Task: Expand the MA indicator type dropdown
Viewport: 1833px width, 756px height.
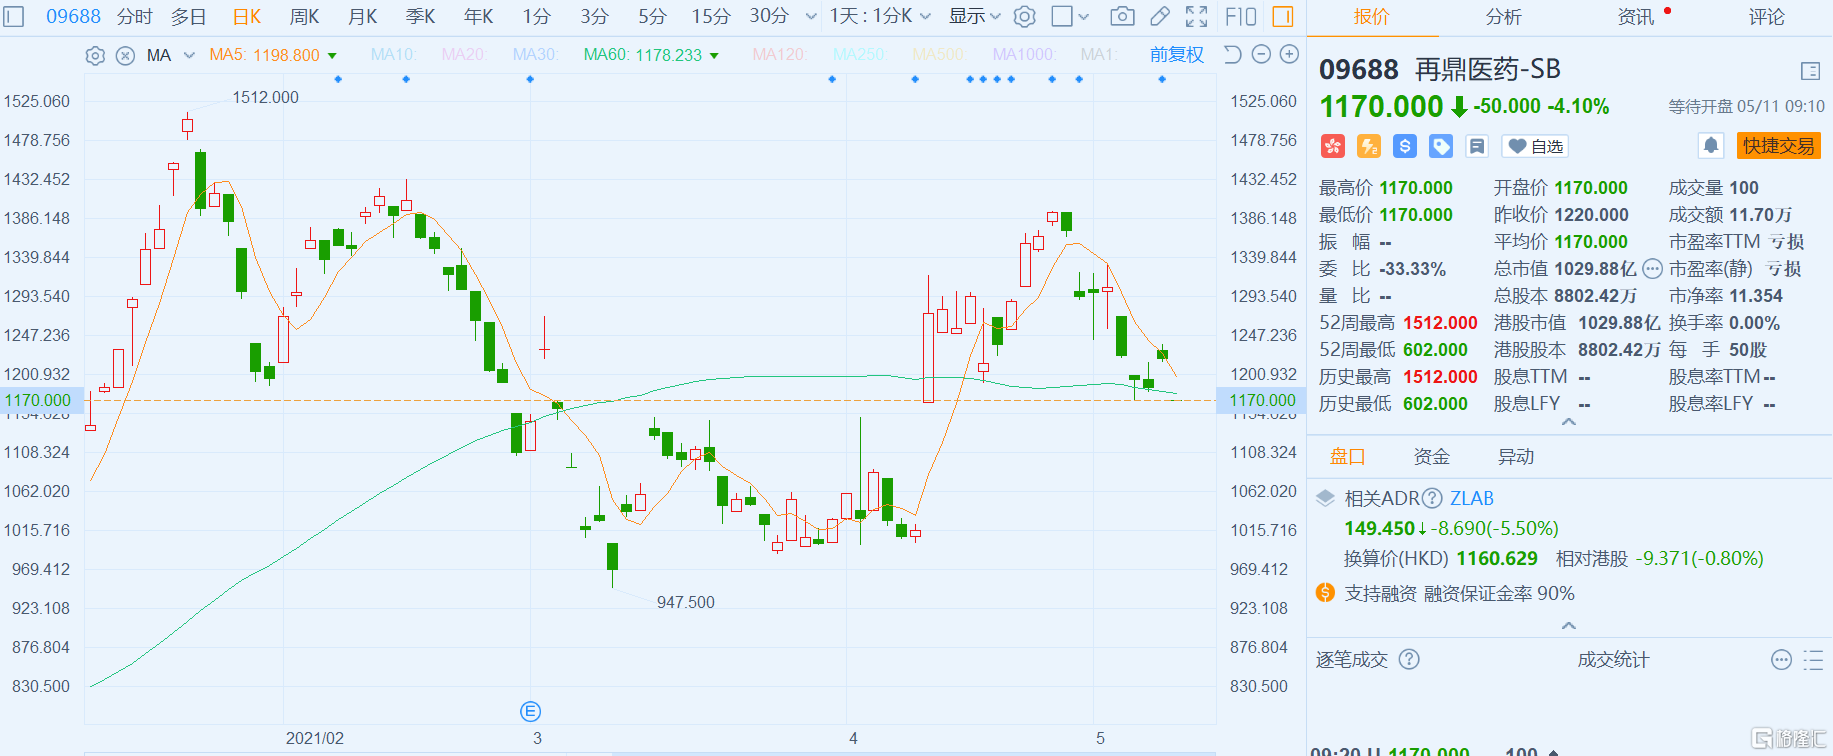Action: (x=189, y=55)
